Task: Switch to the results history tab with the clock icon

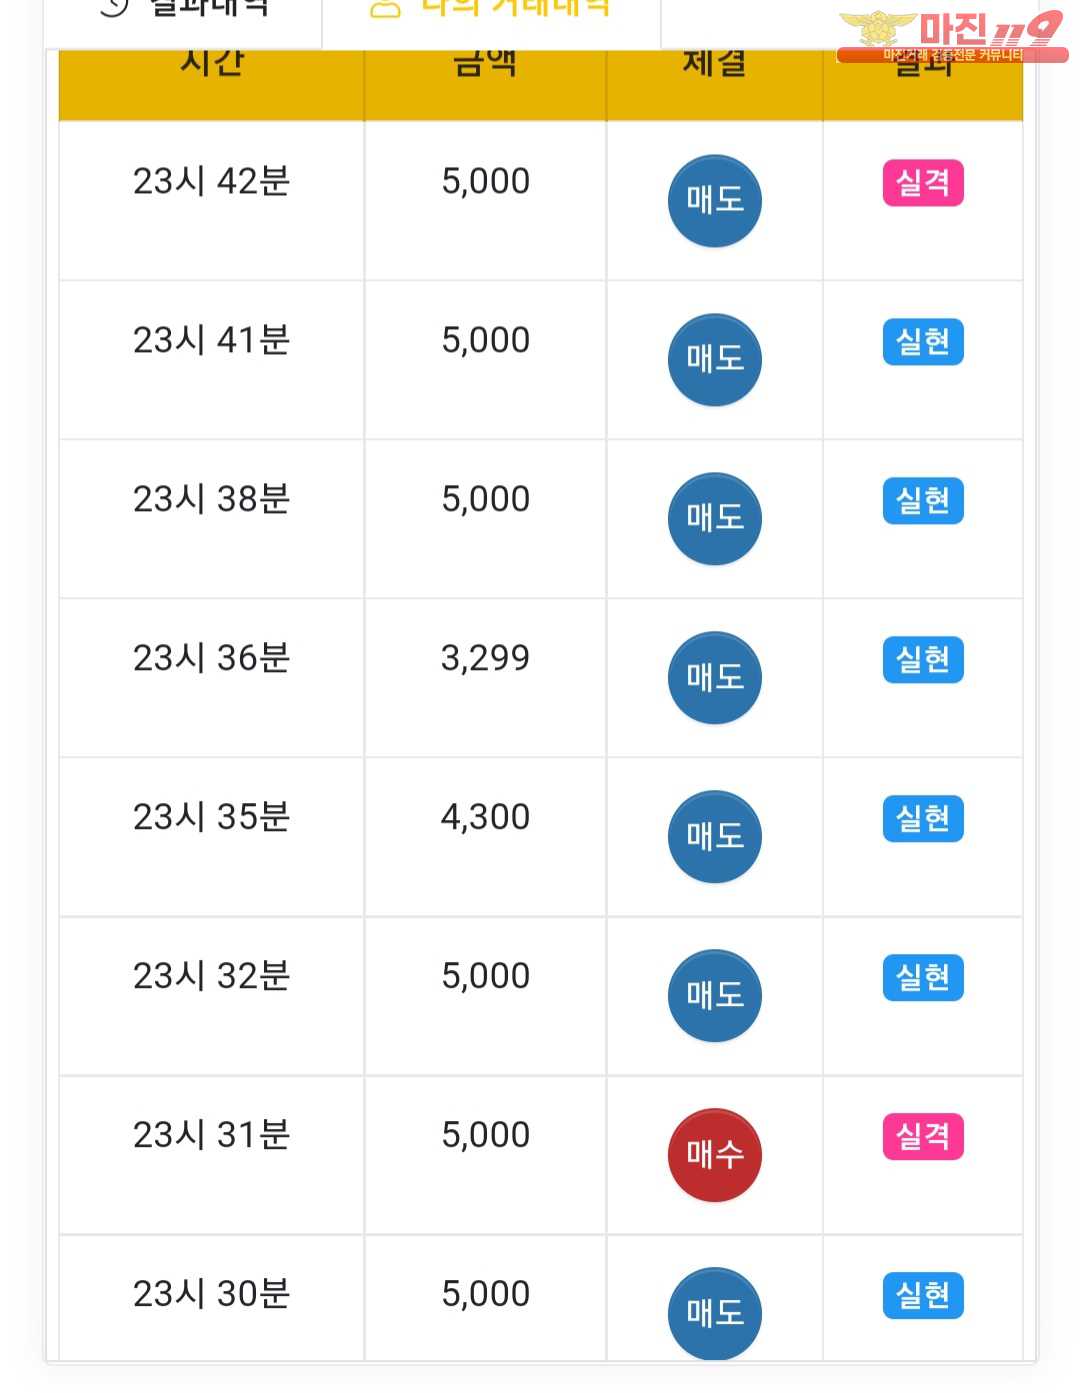Action: pos(184,10)
